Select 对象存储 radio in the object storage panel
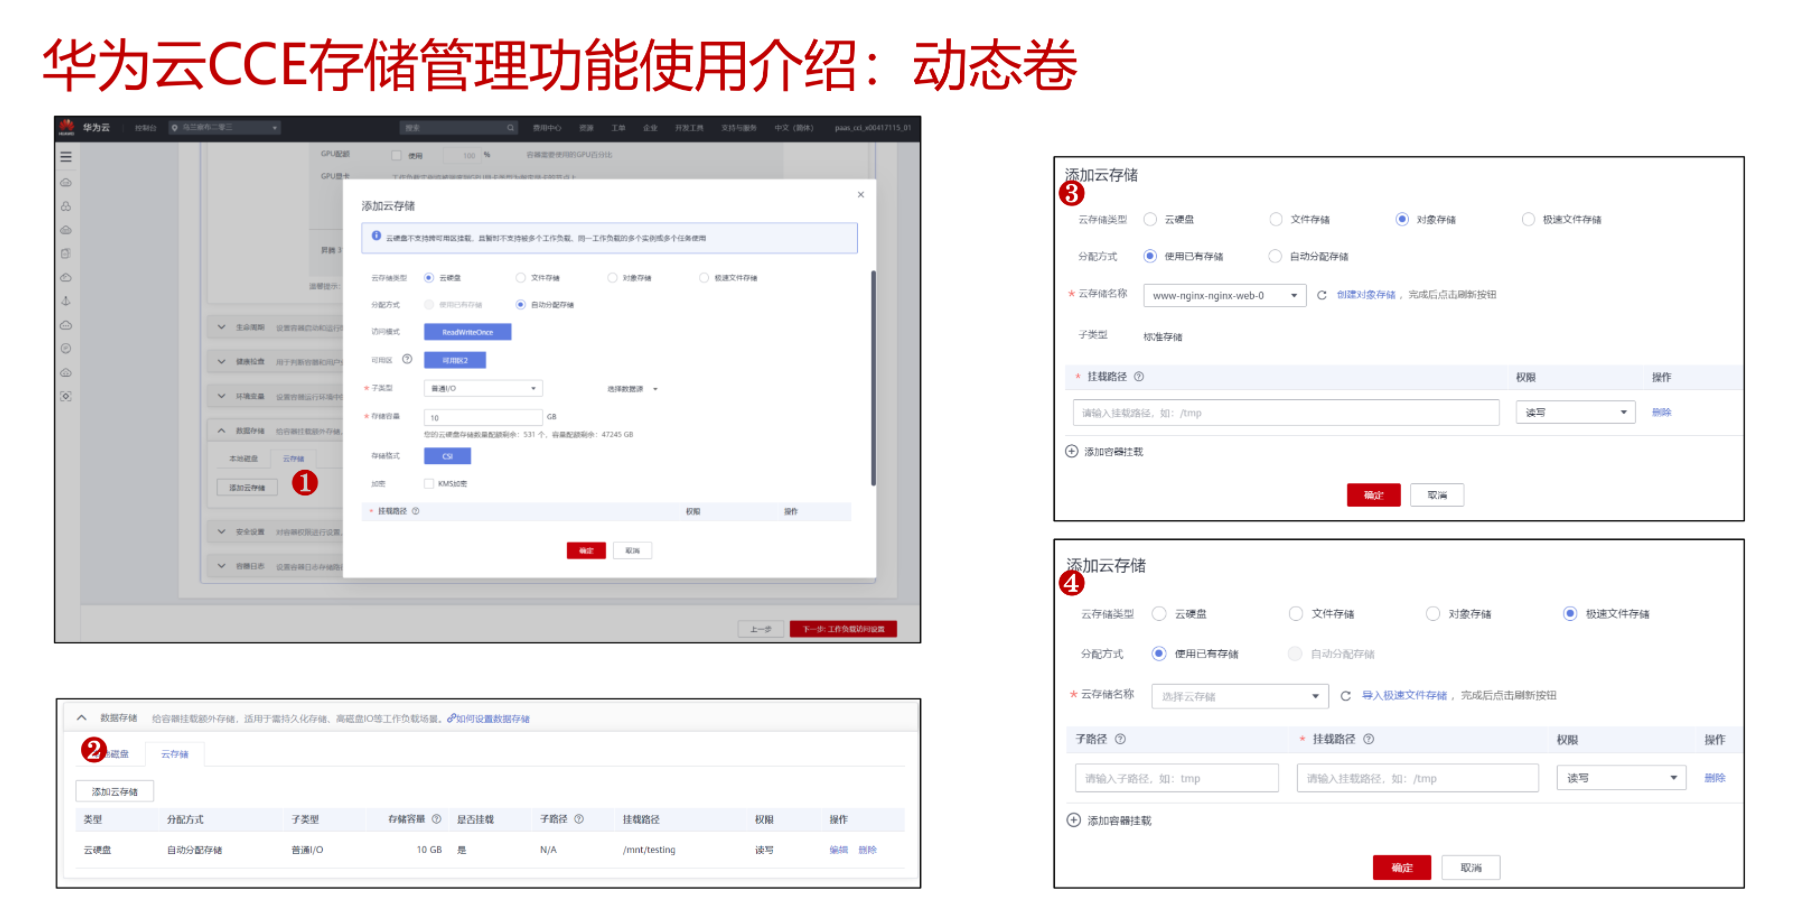The image size is (1795, 916). (x=1402, y=219)
